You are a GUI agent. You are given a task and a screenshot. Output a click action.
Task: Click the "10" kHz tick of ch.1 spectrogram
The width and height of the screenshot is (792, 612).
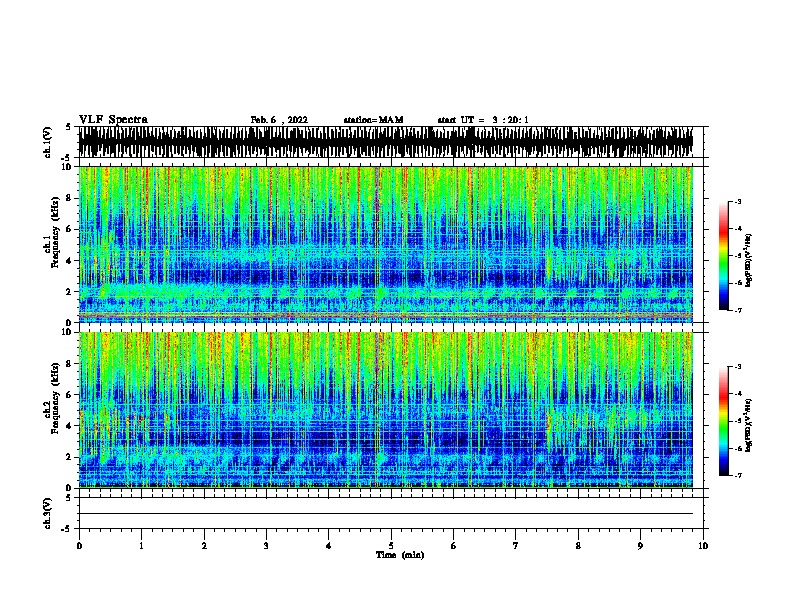click(68, 167)
